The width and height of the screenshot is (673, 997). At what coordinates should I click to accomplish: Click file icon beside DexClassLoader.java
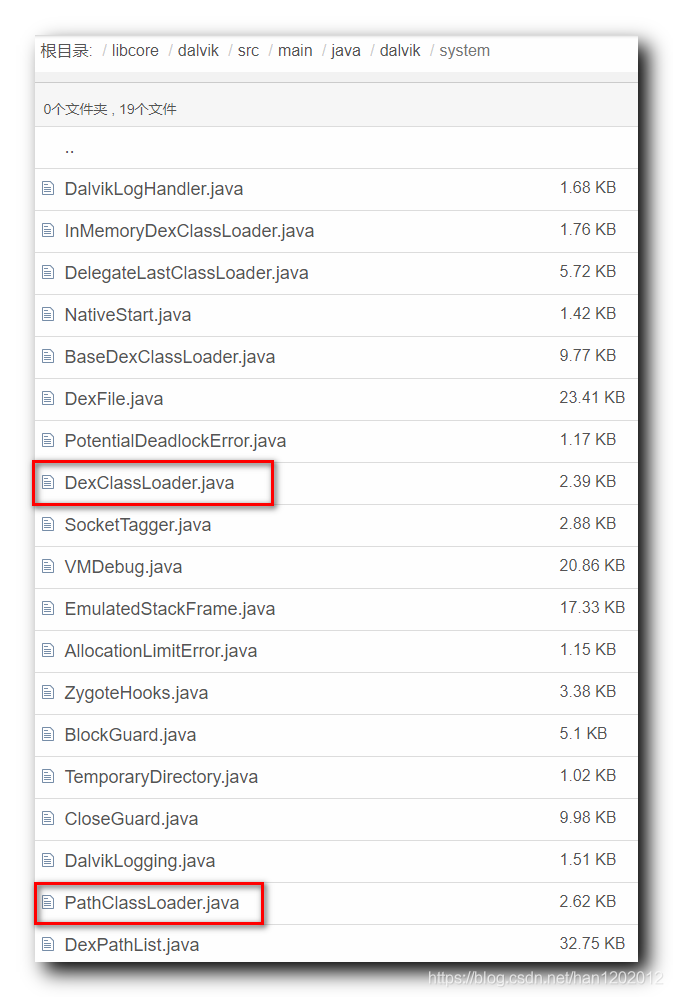tap(48, 482)
